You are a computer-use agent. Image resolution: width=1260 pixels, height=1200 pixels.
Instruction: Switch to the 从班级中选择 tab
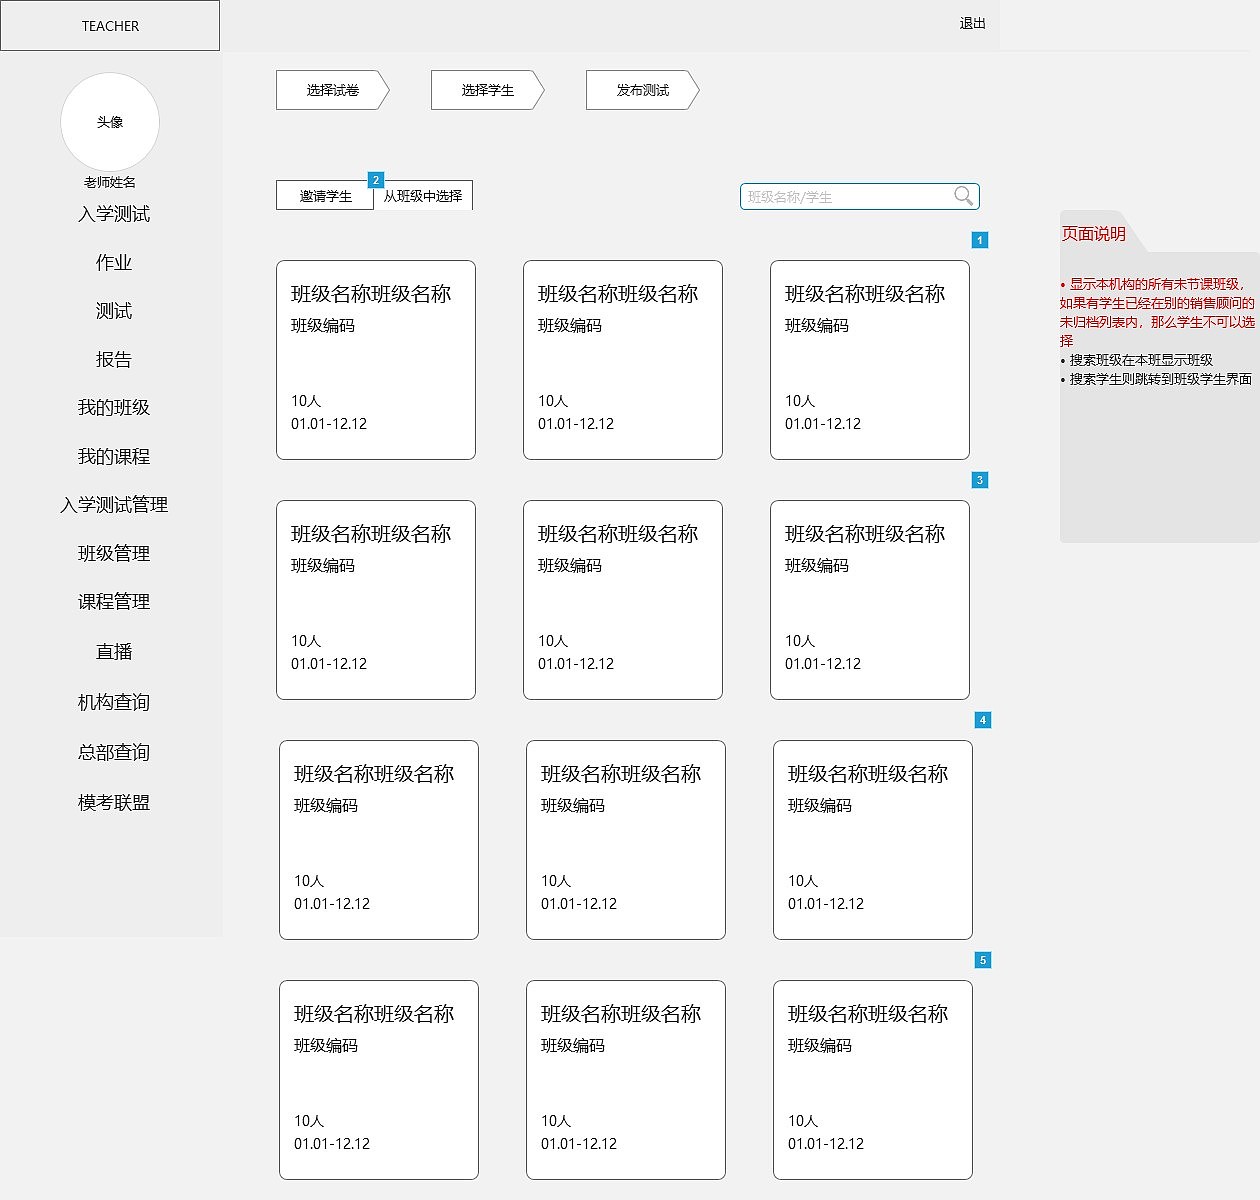coord(423,196)
